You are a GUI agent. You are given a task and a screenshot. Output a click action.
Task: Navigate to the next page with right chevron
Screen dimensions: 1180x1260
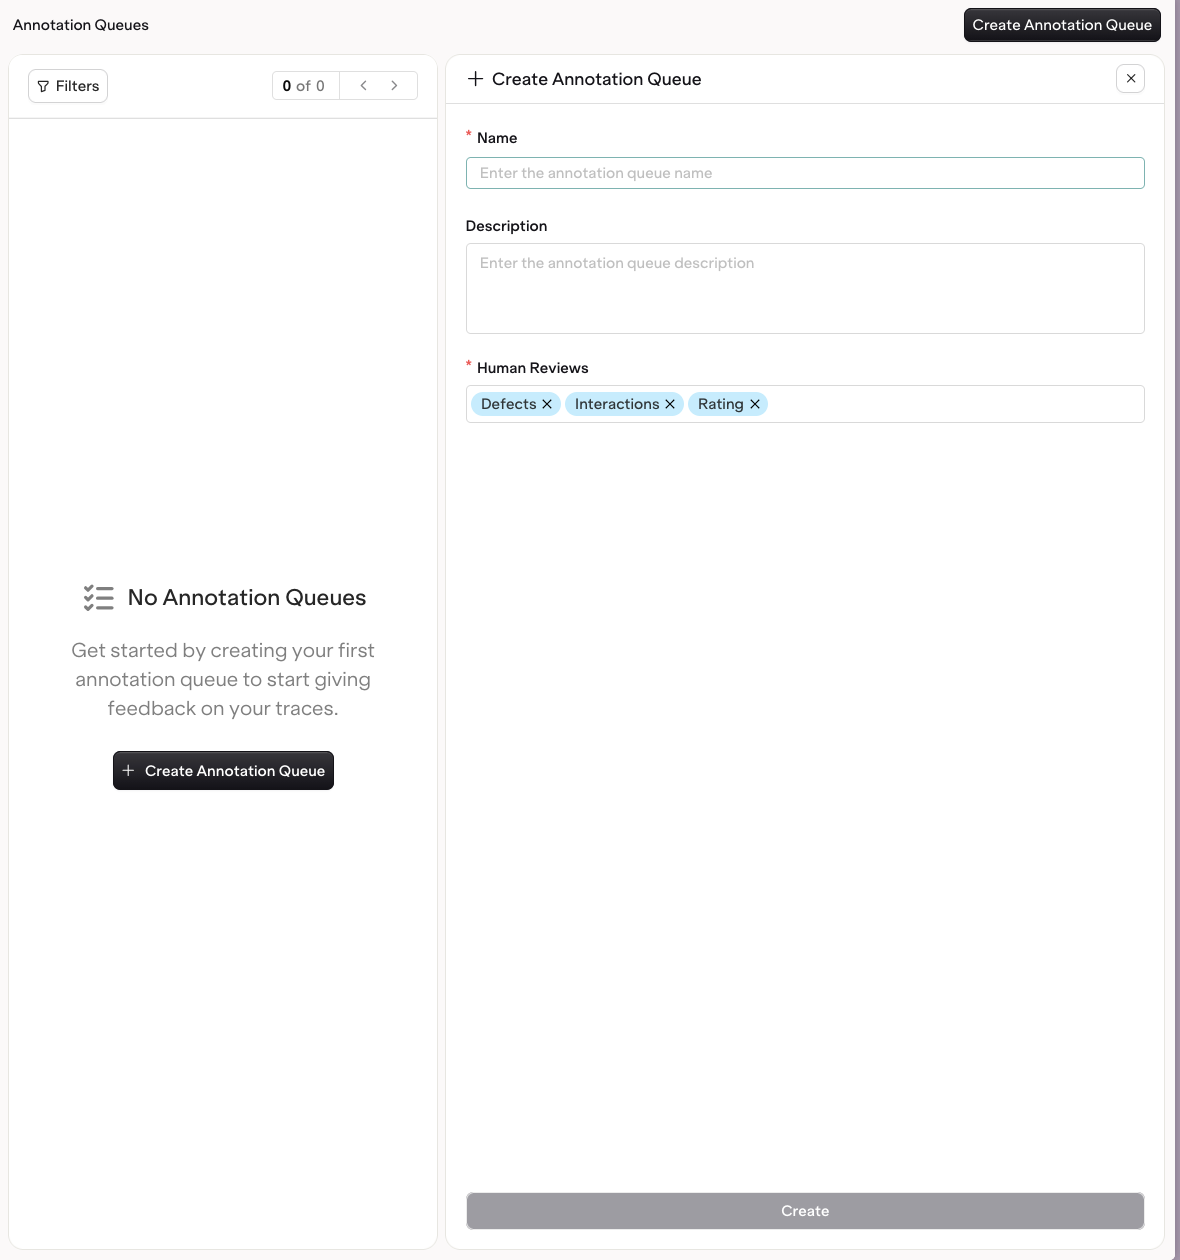click(x=395, y=85)
